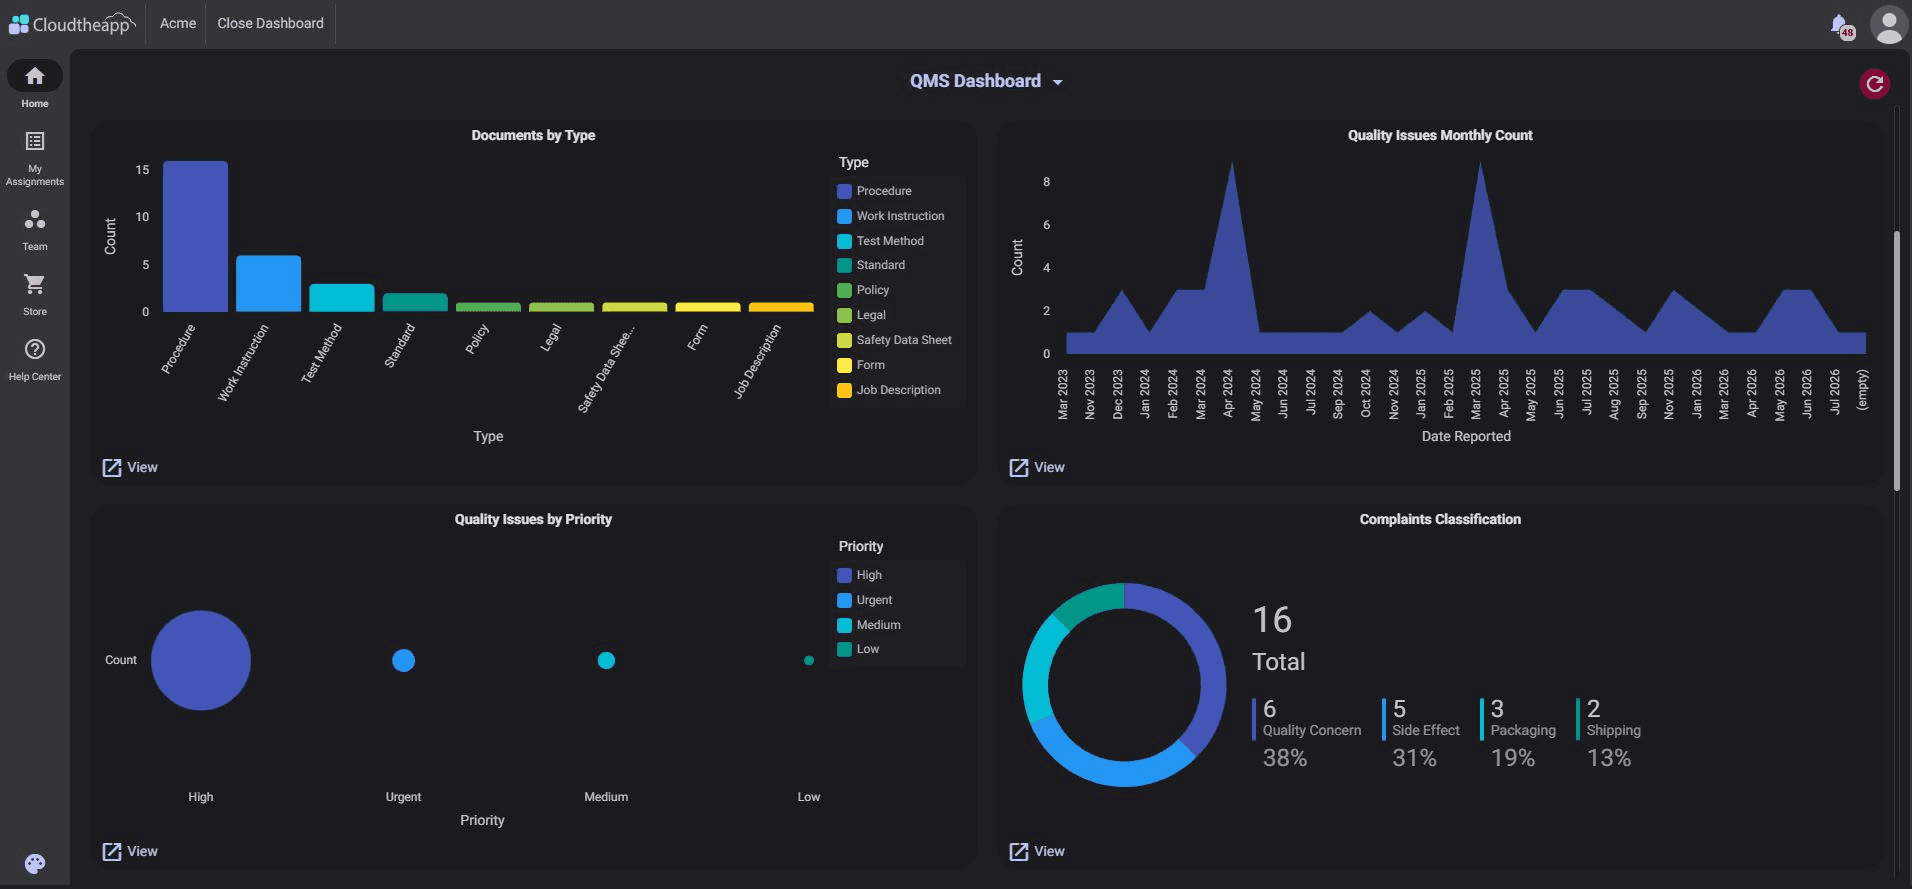Toggle Standard legend entry
The width and height of the screenshot is (1912, 889).
(871, 265)
